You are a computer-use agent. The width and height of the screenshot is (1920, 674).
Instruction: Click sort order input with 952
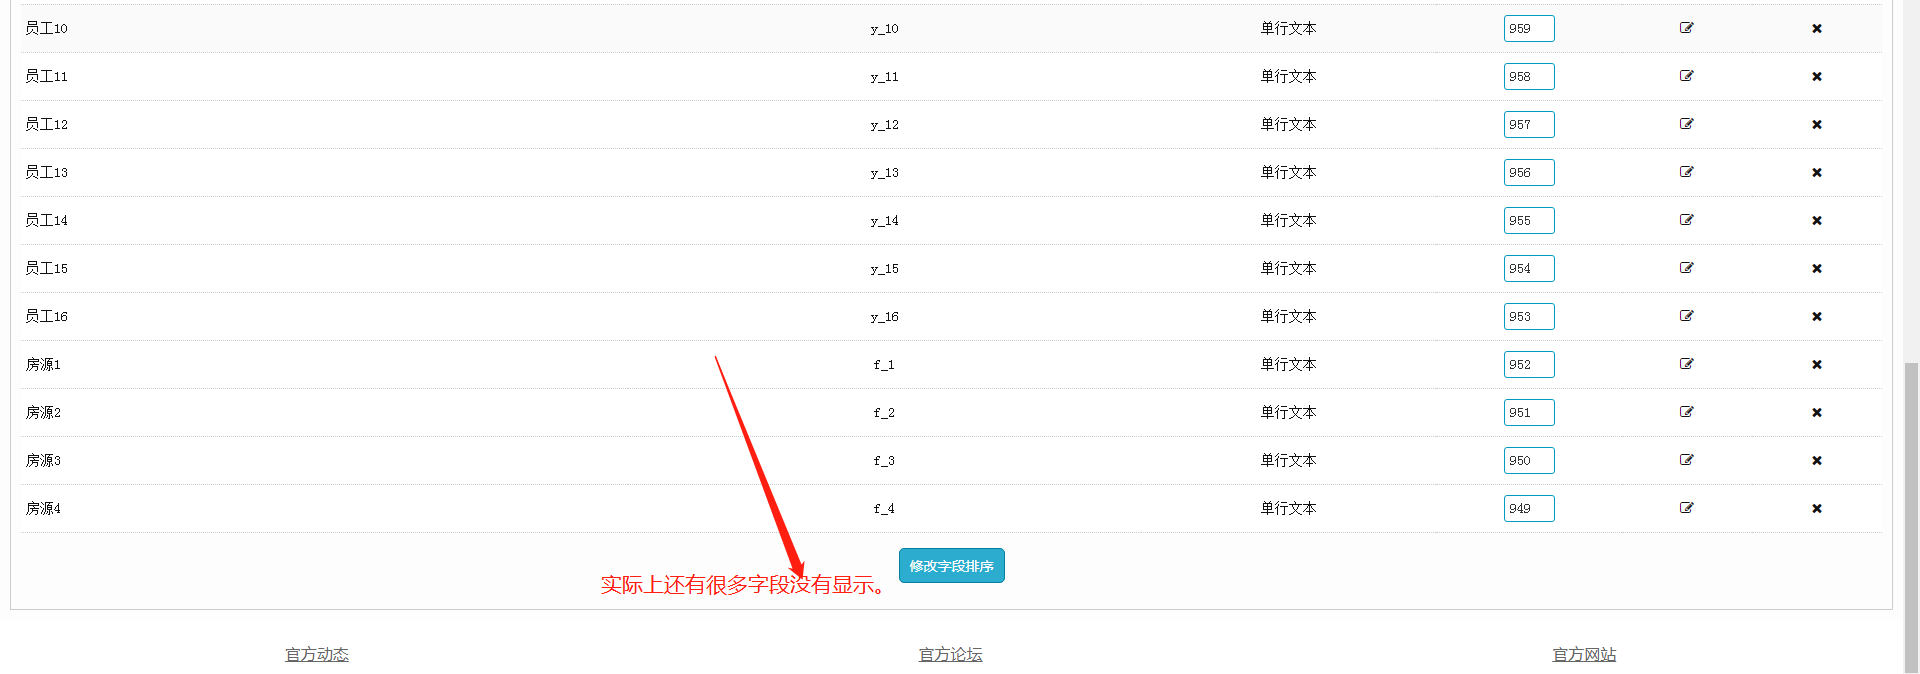1528,365
